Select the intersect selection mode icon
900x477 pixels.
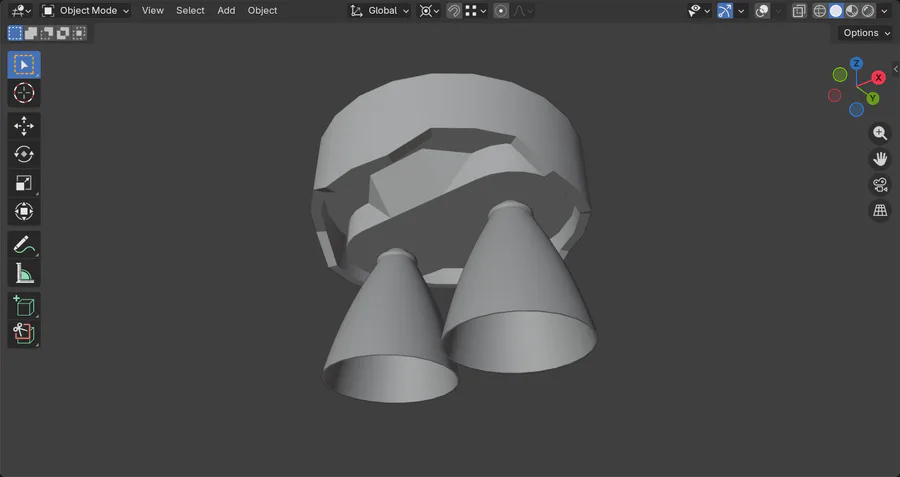pos(79,33)
